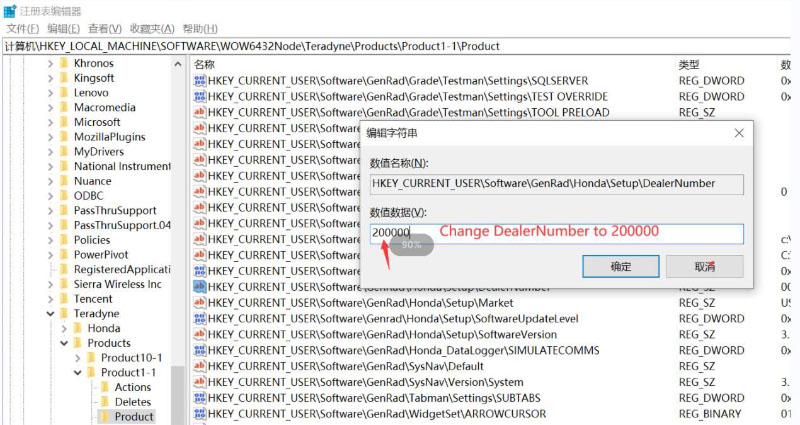Viewport: 800px width, 425px height.
Task: Click the DWORD icon of SIMULATECOMMS value
Action: point(199,351)
